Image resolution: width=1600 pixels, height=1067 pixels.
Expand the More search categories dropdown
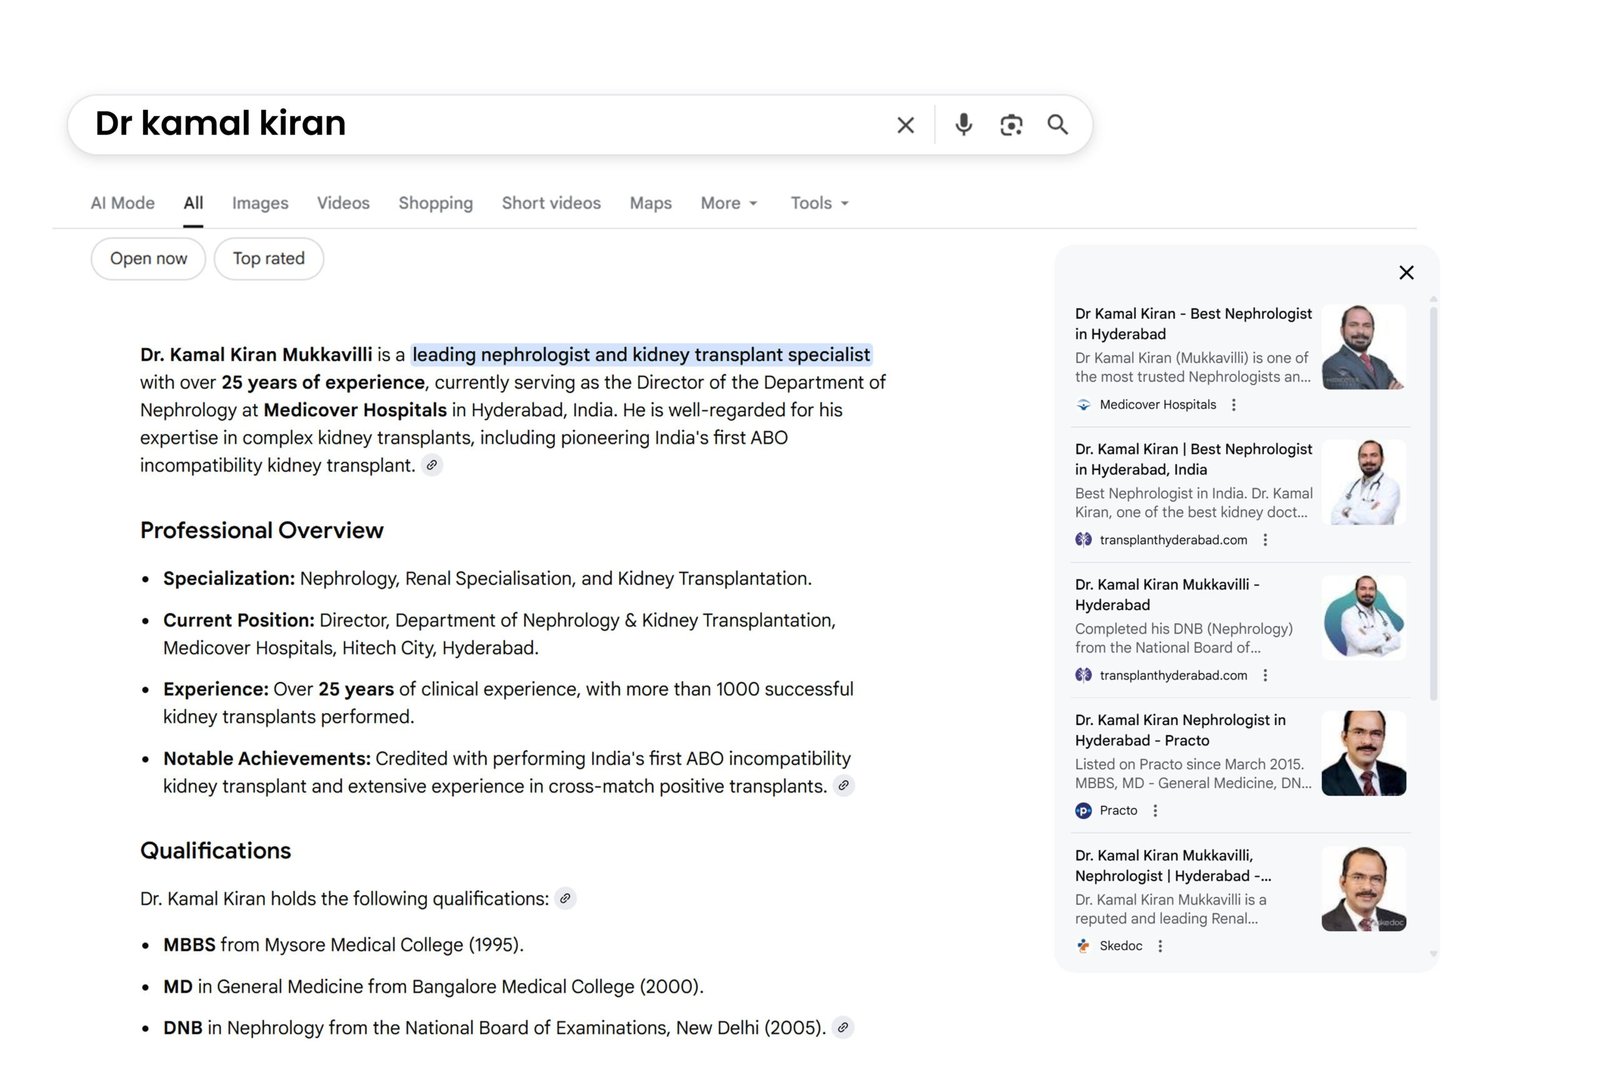pyautogui.click(x=728, y=203)
